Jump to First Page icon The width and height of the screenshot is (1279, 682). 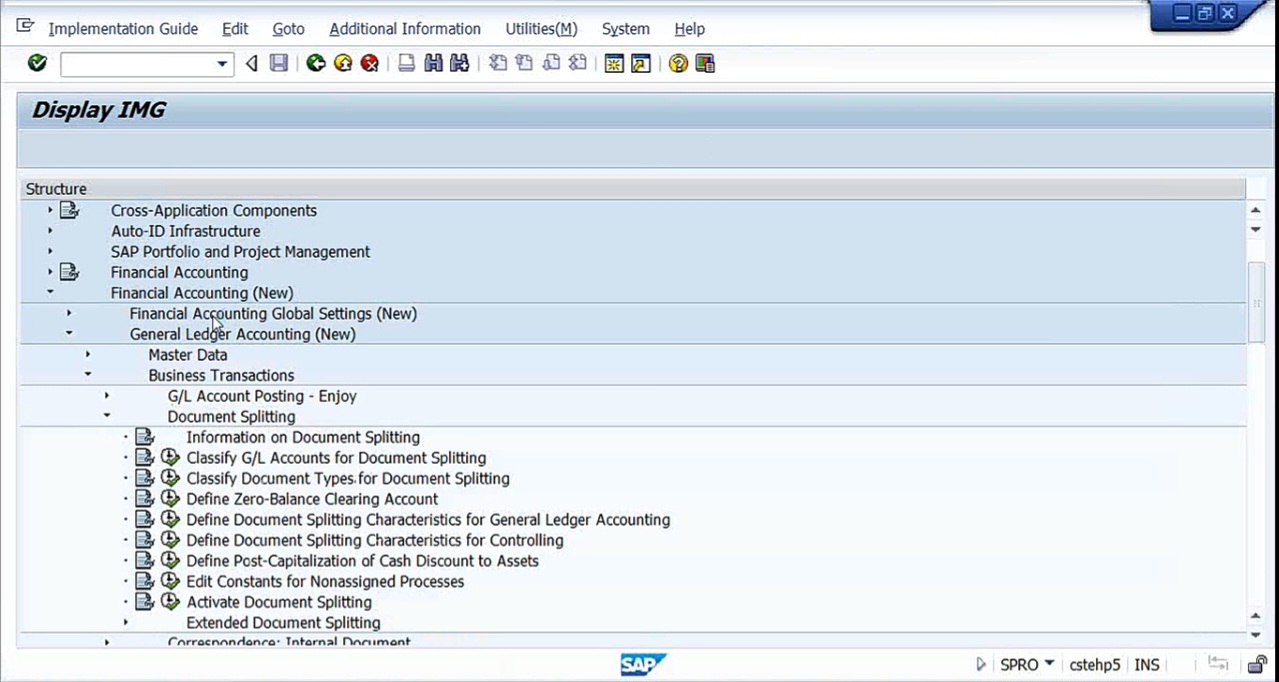(497, 63)
